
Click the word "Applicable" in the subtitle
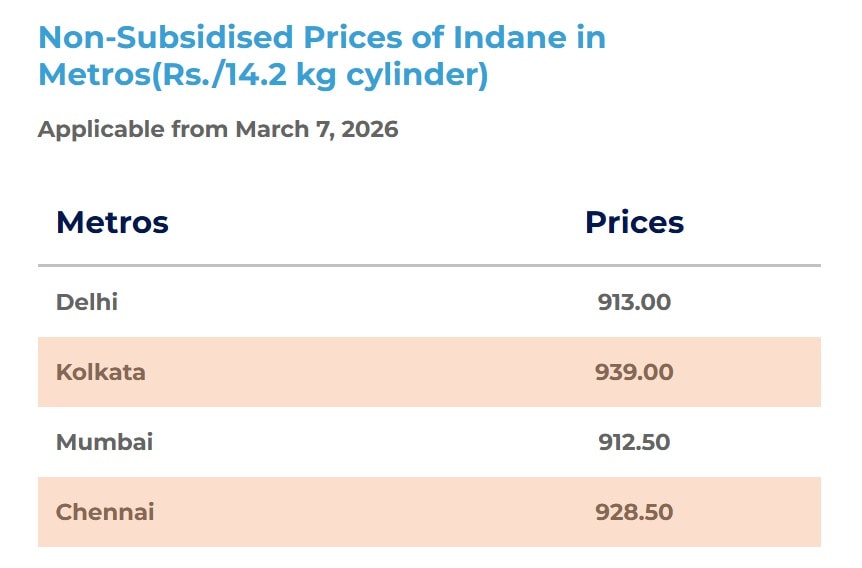[101, 130]
